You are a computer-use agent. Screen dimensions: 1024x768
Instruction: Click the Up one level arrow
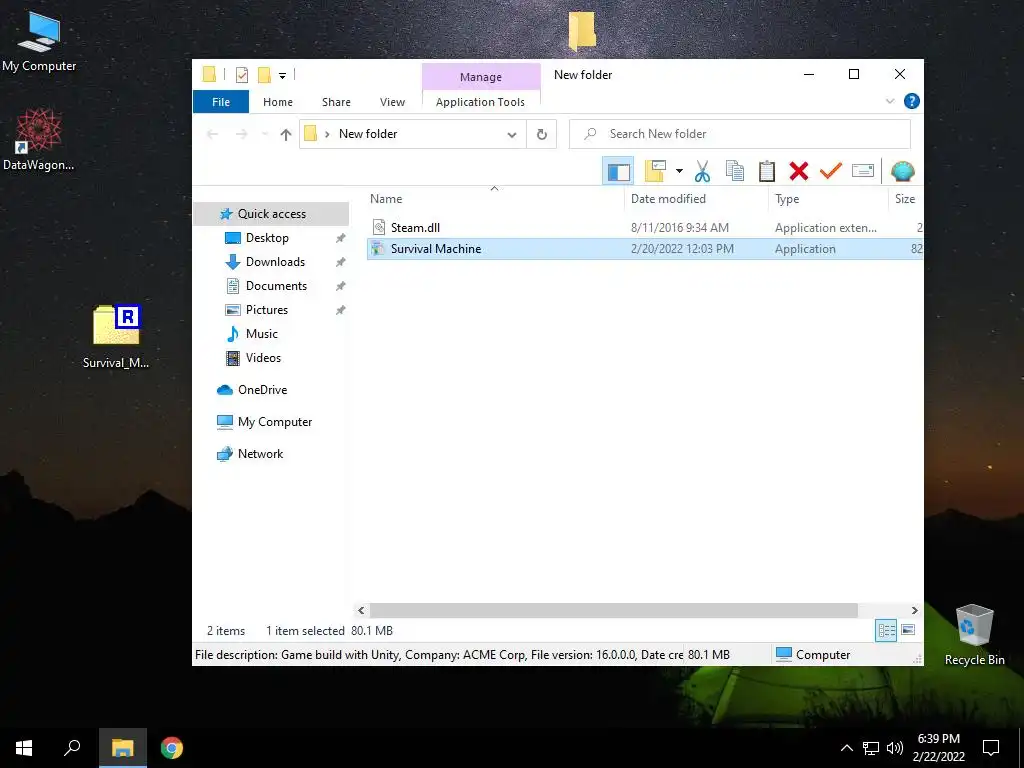click(x=285, y=134)
